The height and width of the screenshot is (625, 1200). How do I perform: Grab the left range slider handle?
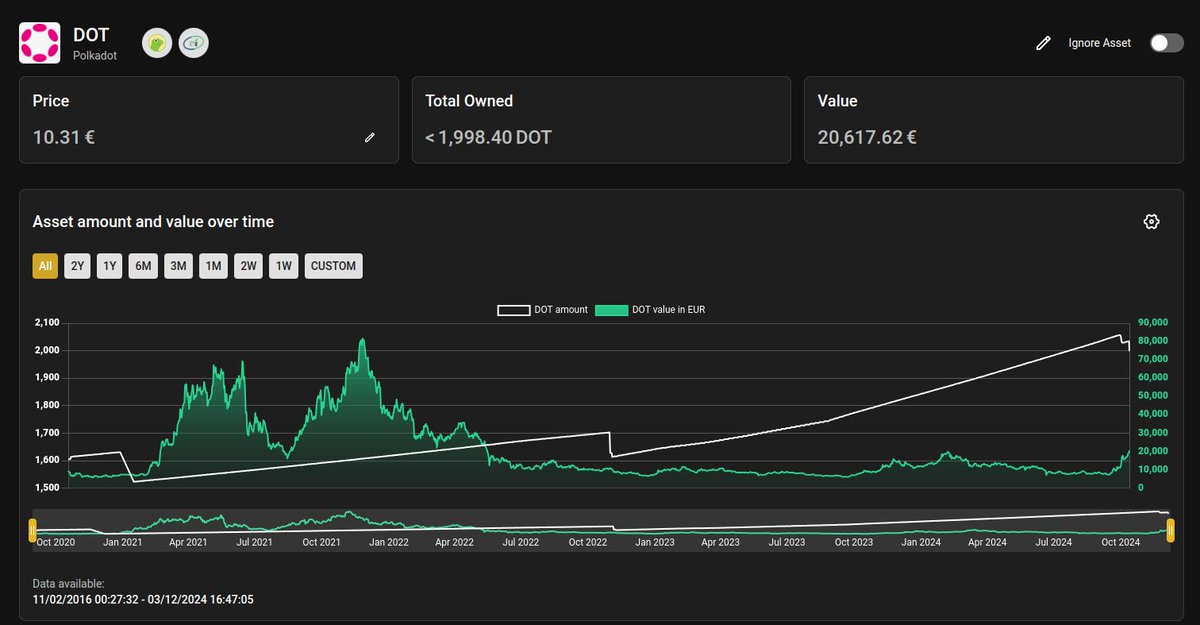coord(32,529)
